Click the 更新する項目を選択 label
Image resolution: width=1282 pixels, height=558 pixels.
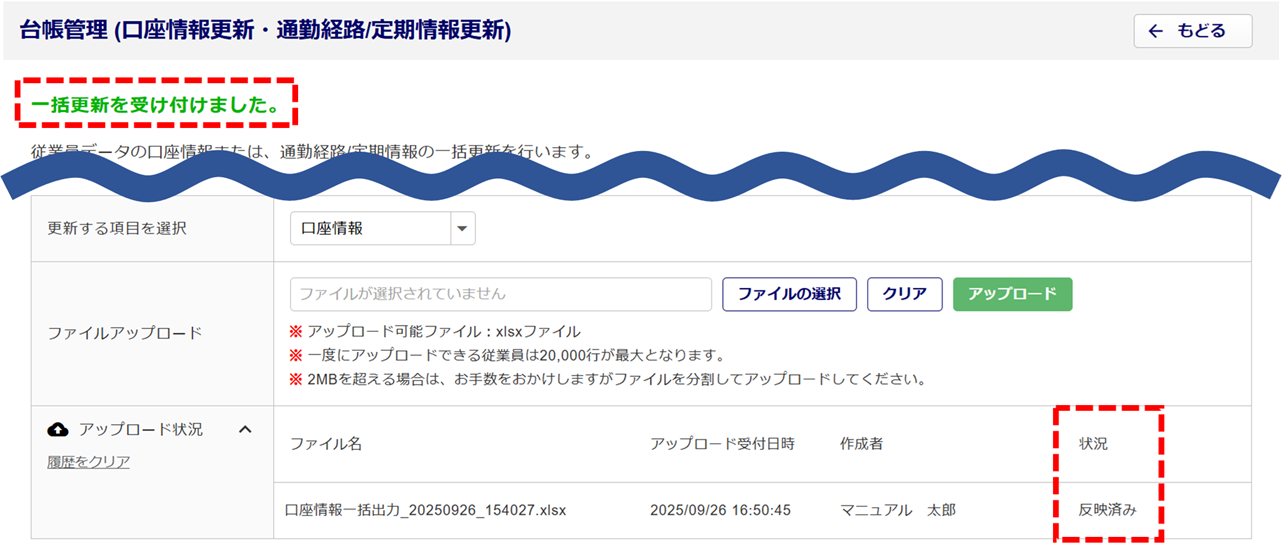click(x=117, y=228)
